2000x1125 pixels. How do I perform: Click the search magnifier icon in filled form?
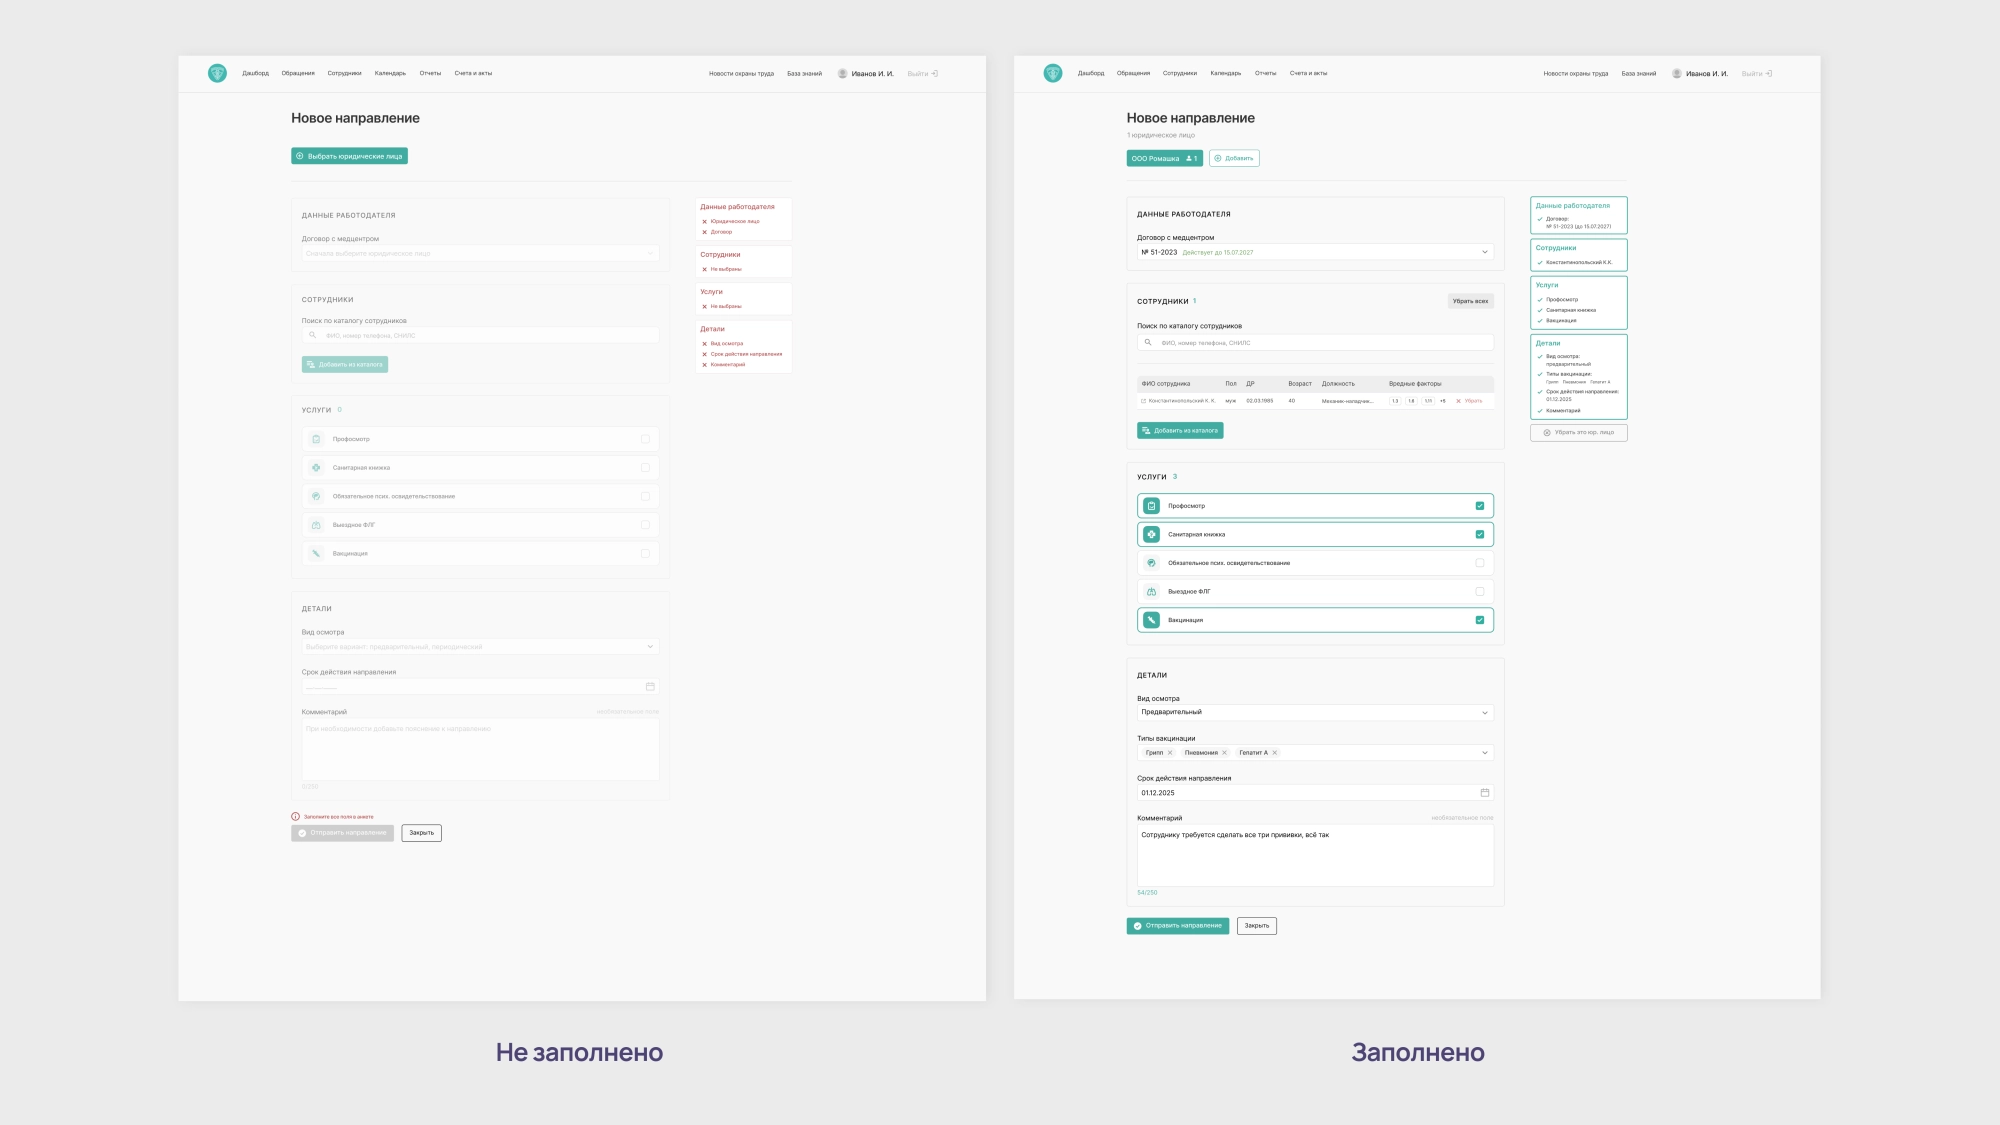[x=1148, y=343]
